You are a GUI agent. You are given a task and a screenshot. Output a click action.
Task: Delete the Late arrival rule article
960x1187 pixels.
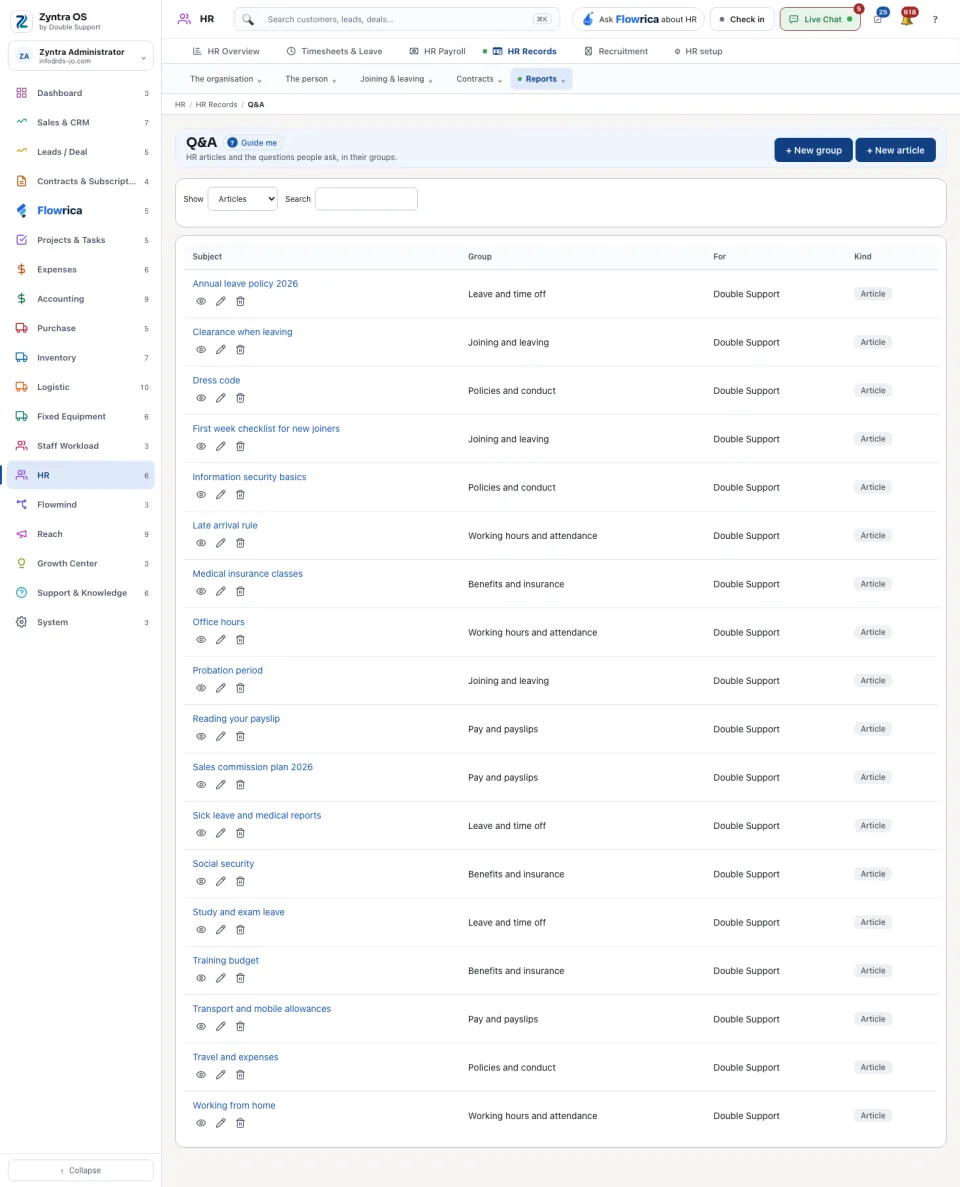point(240,544)
